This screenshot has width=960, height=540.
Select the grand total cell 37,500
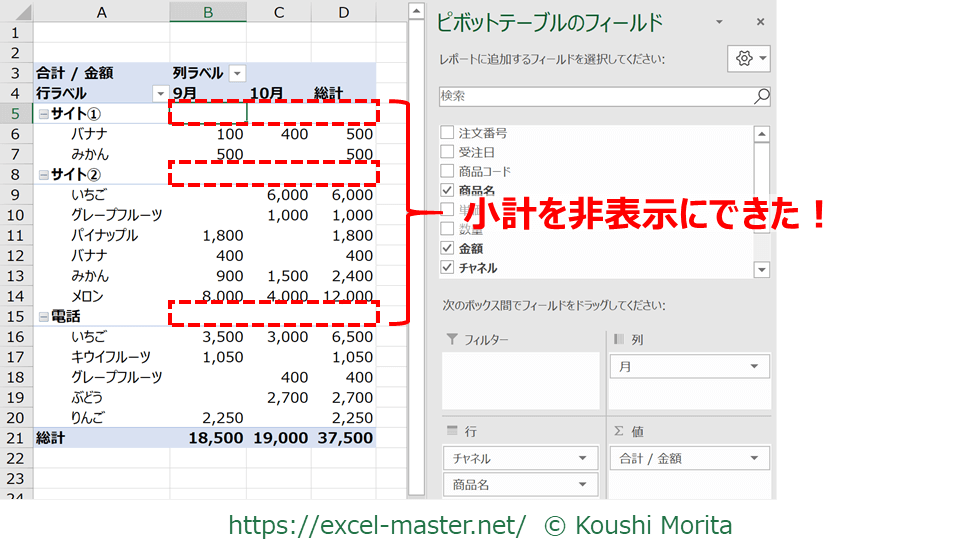point(345,438)
